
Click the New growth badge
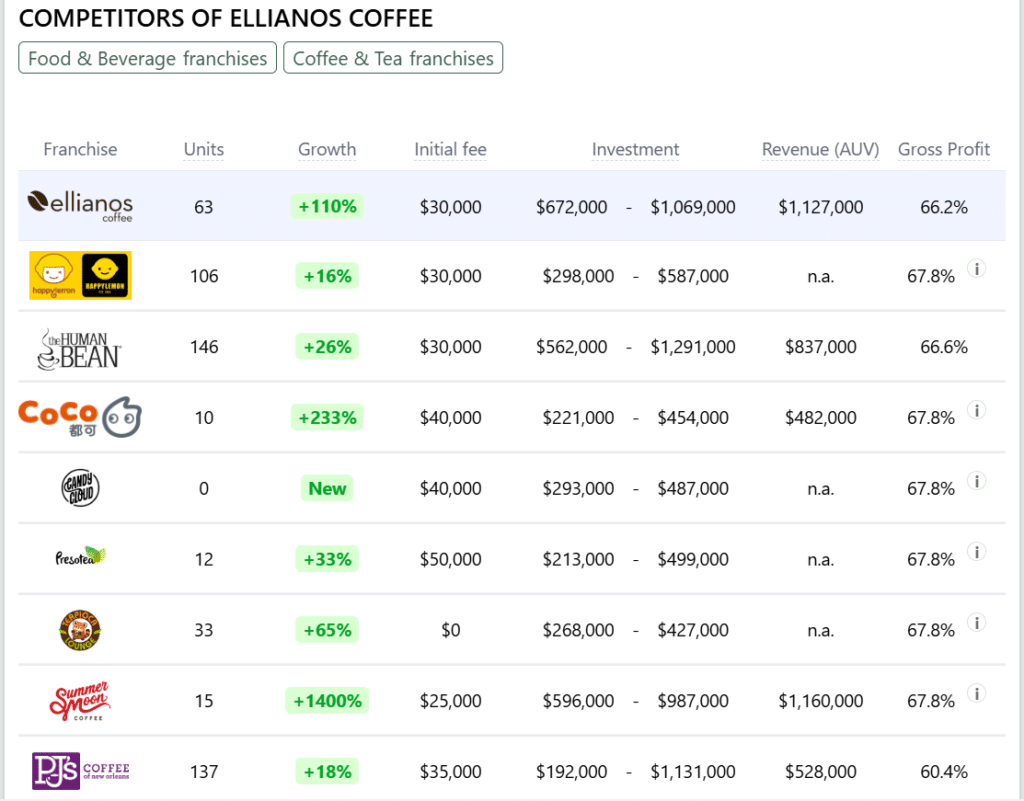(x=327, y=488)
